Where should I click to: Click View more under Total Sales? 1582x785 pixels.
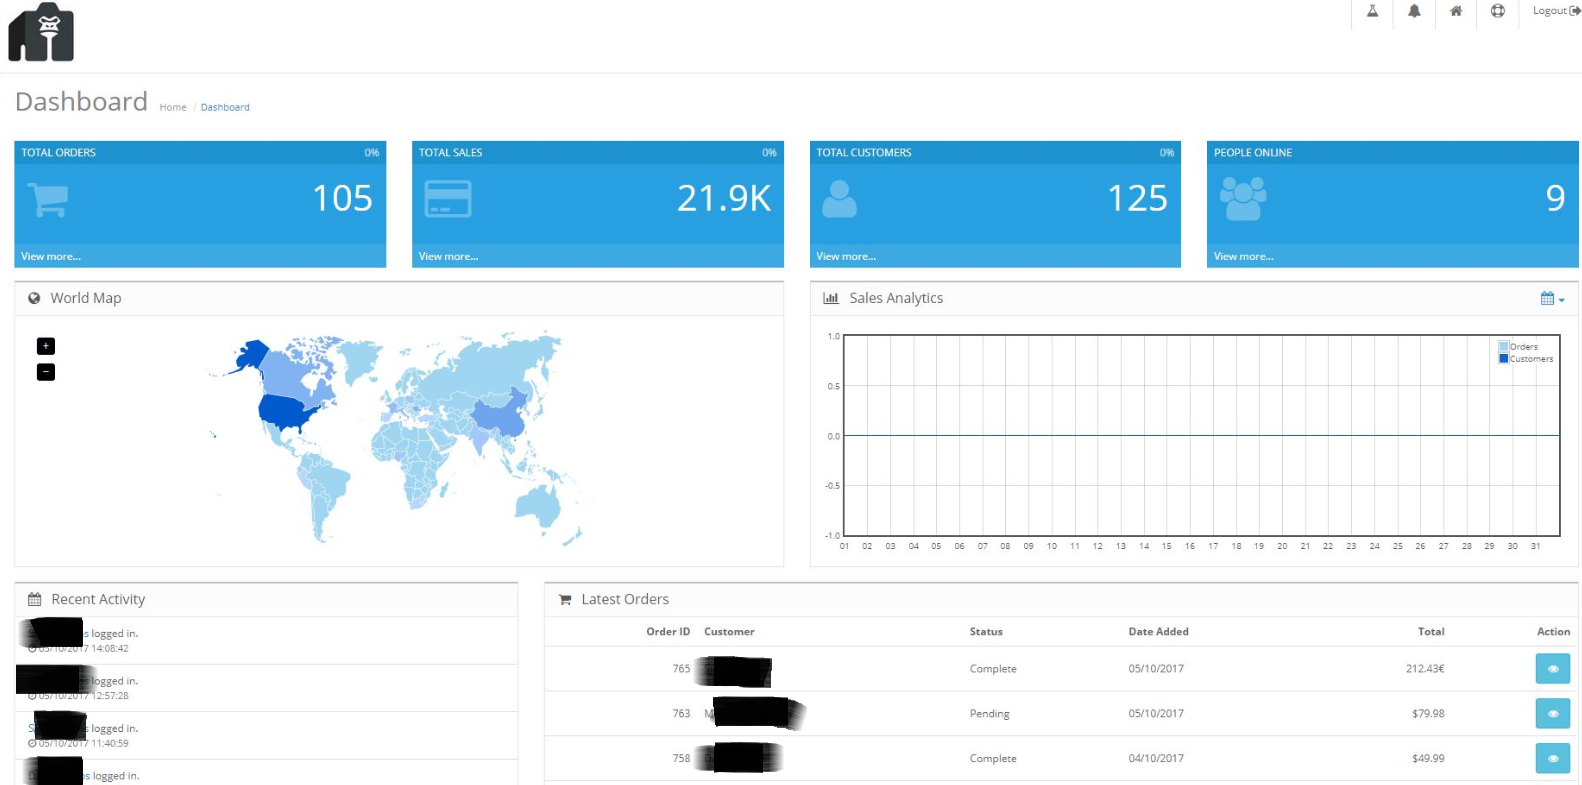pos(448,257)
